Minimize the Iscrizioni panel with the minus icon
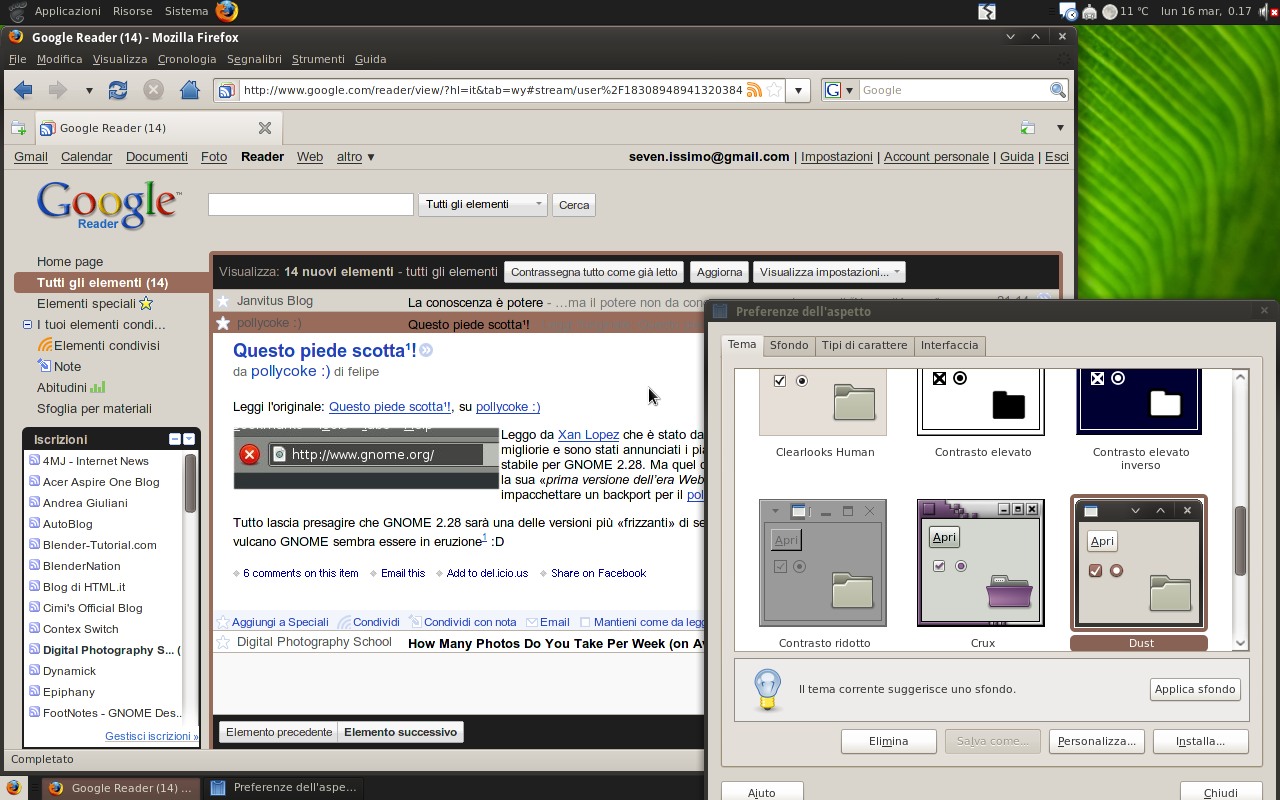The image size is (1280, 800). coord(174,439)
